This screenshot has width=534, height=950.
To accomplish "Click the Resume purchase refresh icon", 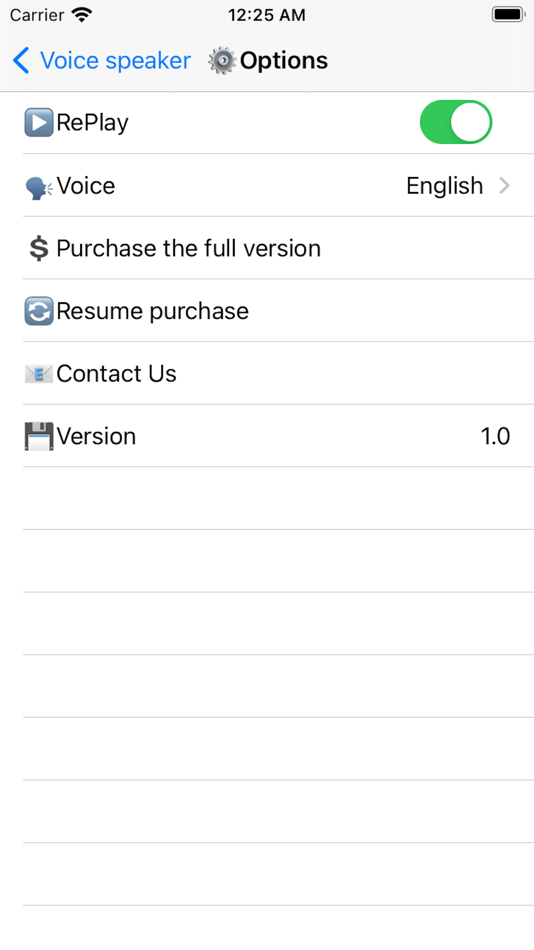I will click(x=39, y=311).
